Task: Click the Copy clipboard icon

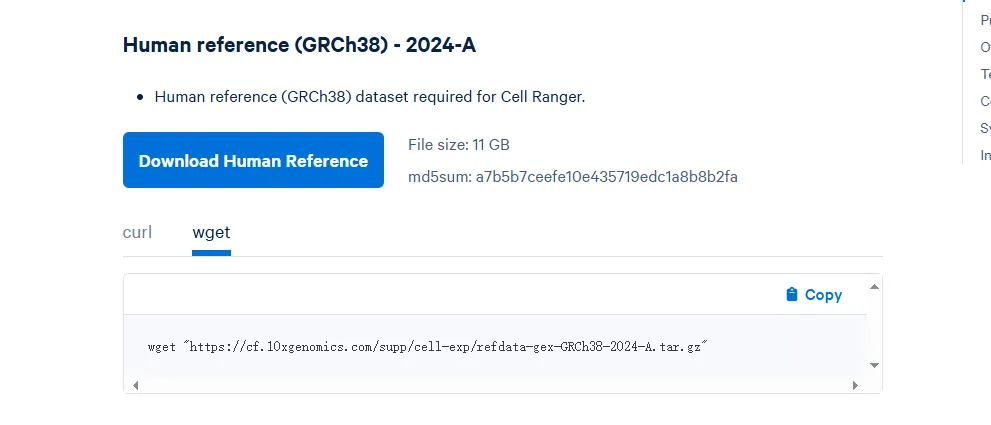Action: point(792,294)
